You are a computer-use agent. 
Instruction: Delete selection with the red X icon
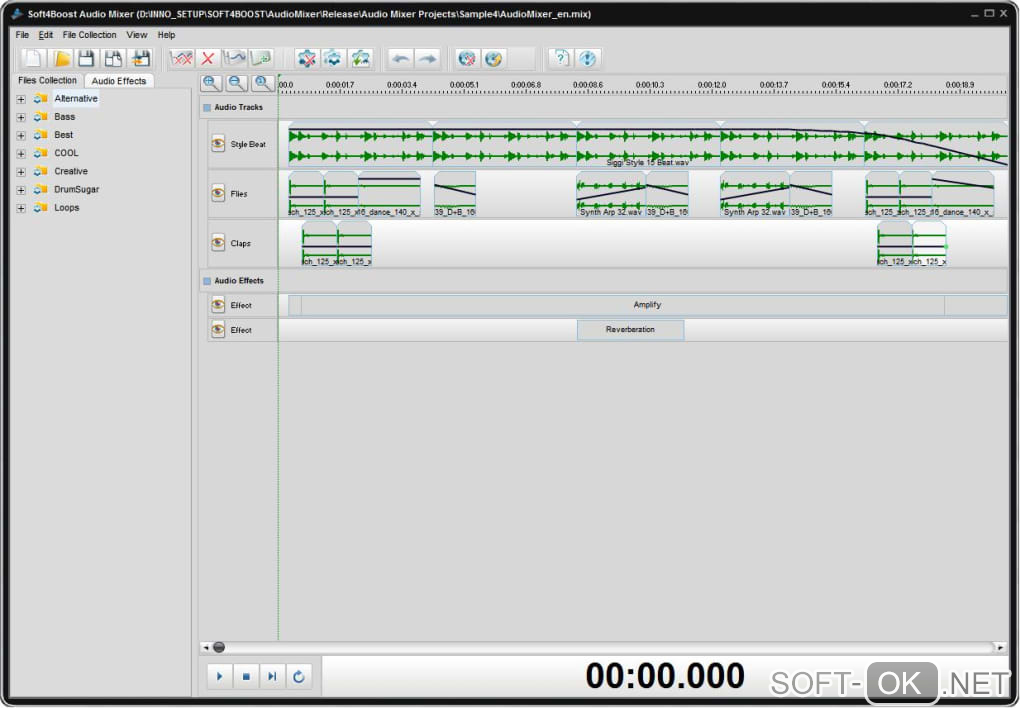[x=208, y=59]
